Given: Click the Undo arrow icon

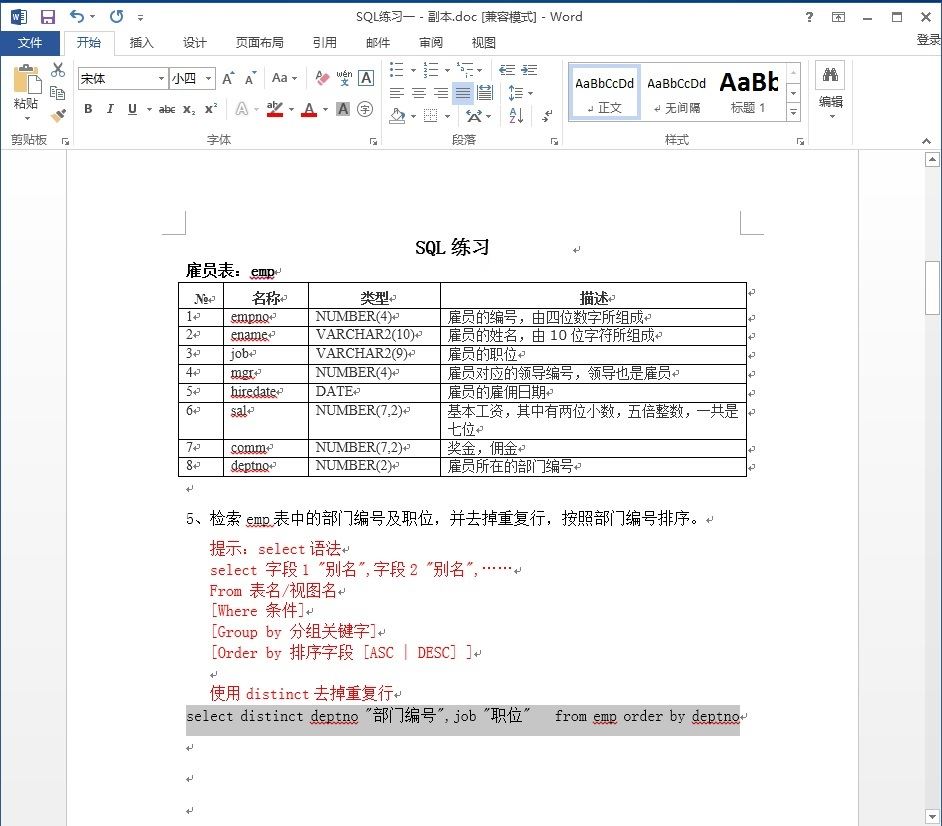Looking at the screenshot, I should point(77,16).
